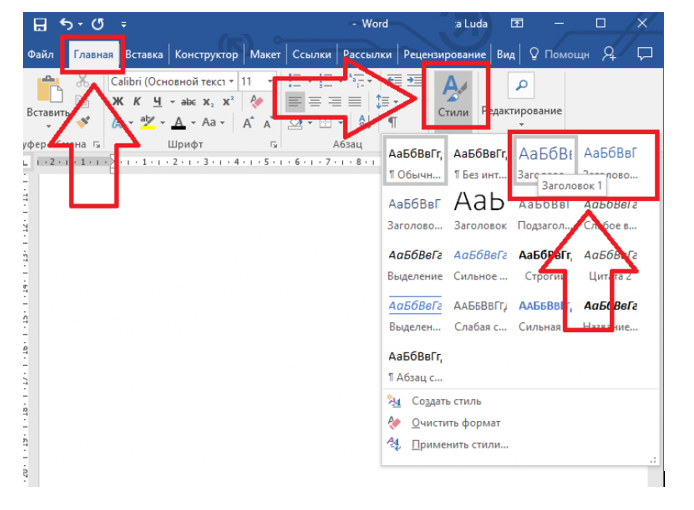Toggle Italic К formatting
This screenshot has height=510, width=694.
point(137,101)
